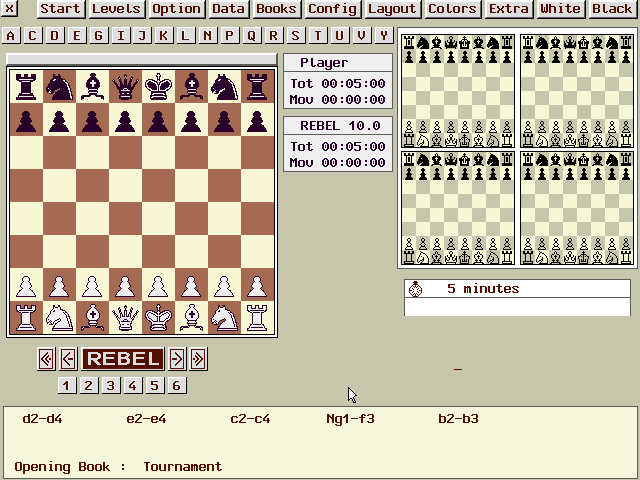Screen dimensions: 640x480
Task: Choose the top-left mini board layout
Action: pyautogui.click(x=458, y=91)
